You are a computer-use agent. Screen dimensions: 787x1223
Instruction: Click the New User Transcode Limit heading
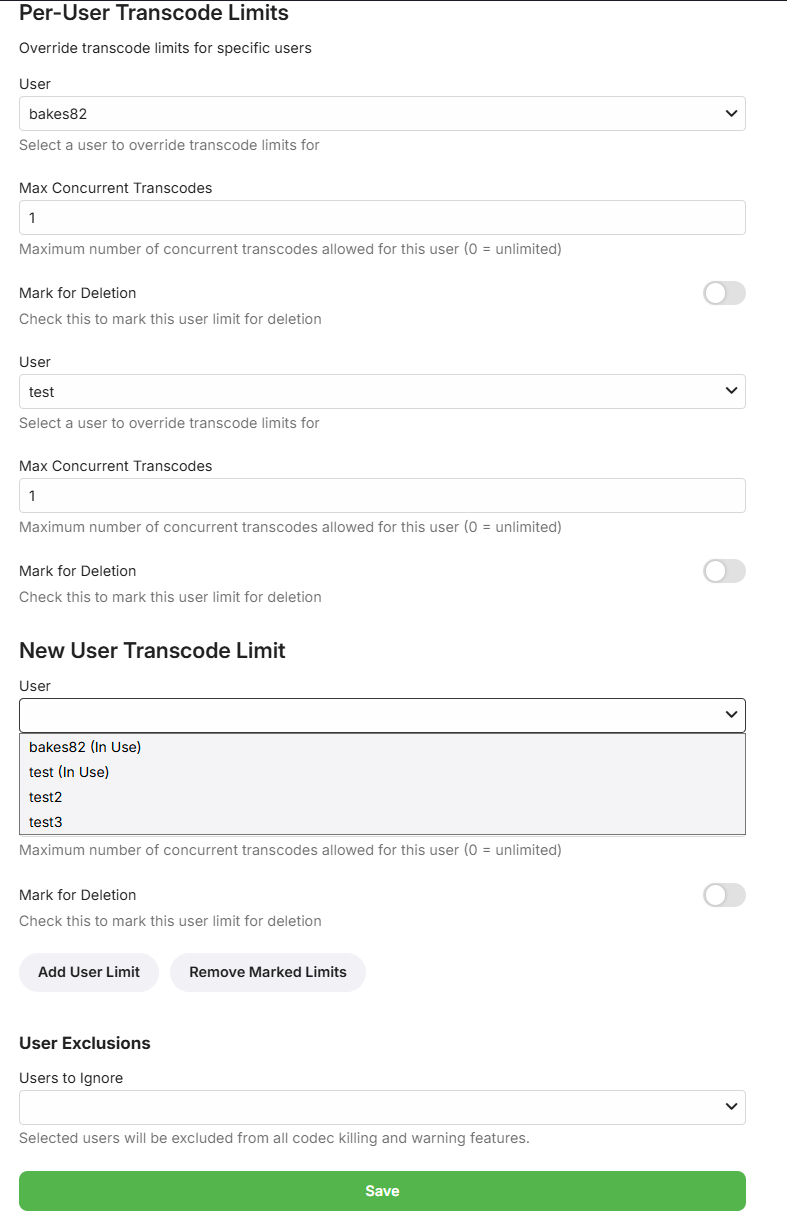coord(152,651)
